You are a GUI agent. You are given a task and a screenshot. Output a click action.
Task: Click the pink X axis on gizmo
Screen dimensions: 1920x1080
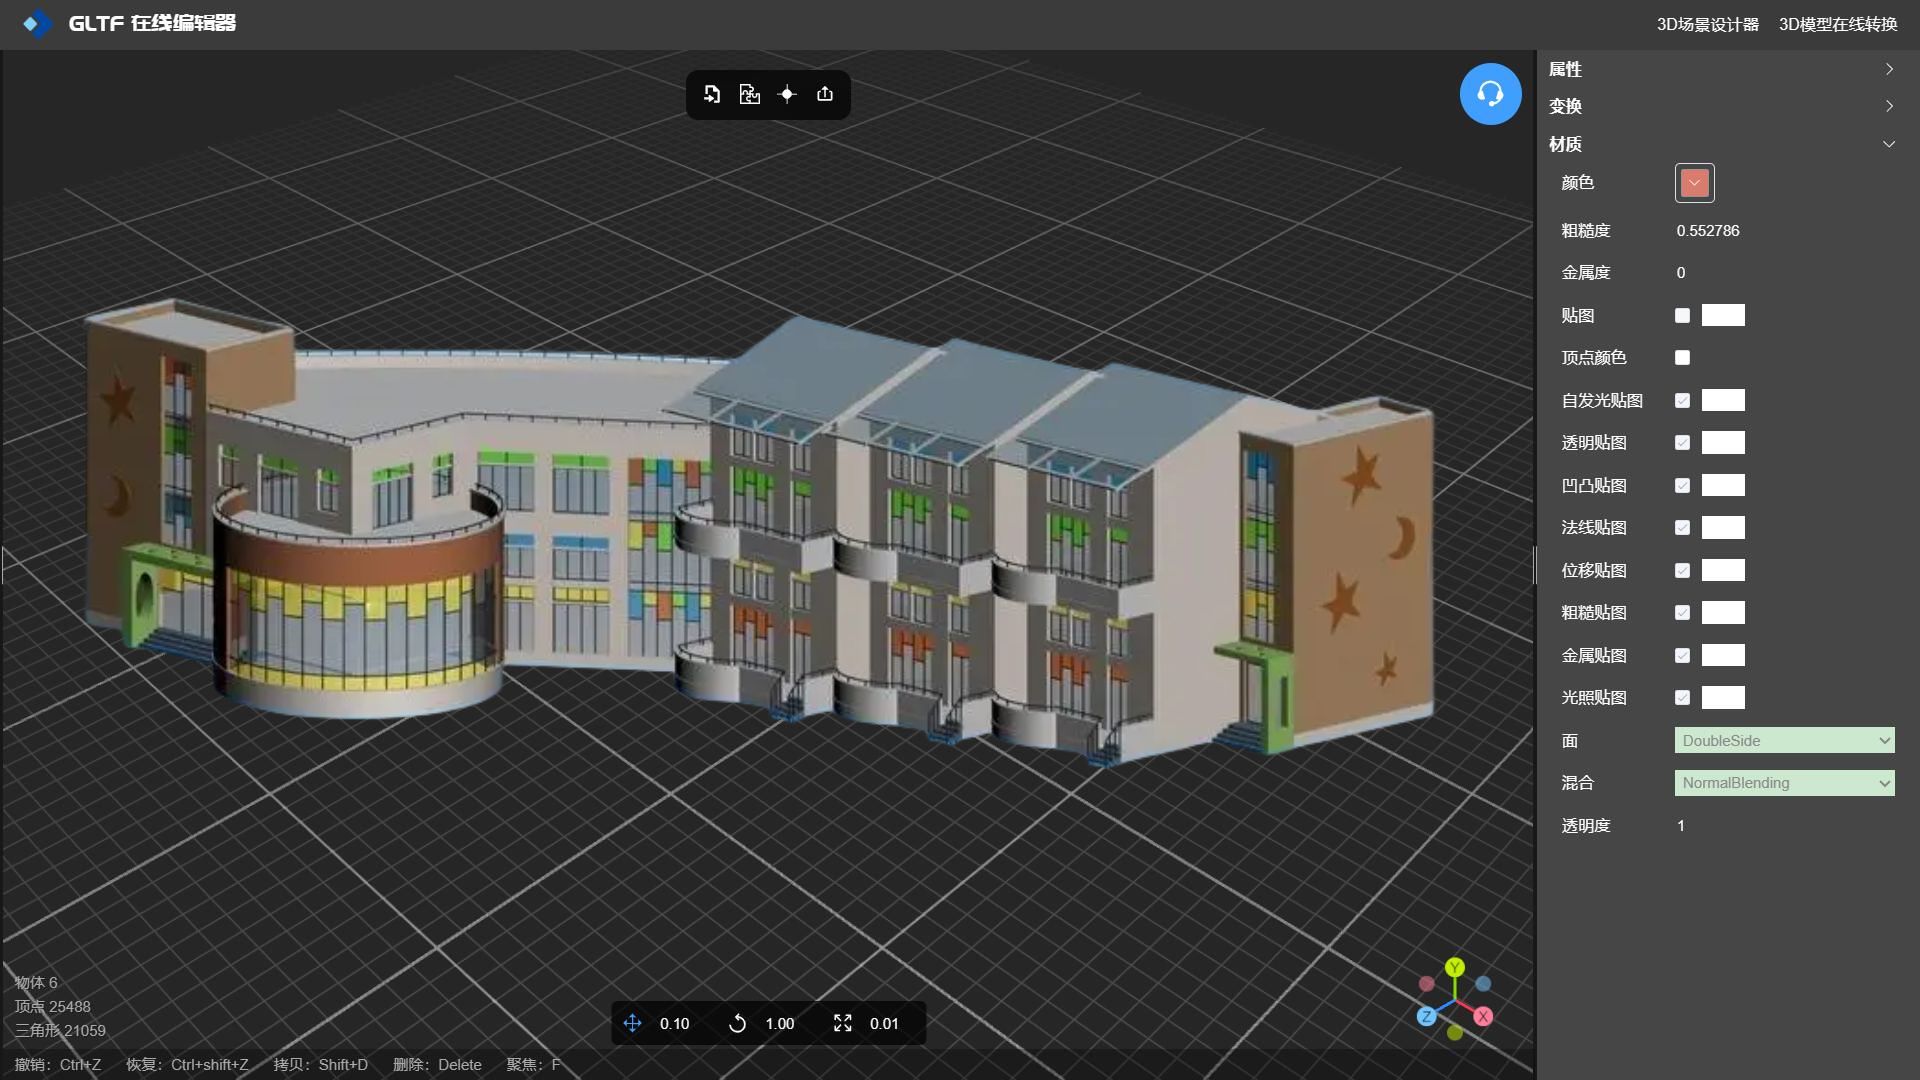point(1483,1016)
